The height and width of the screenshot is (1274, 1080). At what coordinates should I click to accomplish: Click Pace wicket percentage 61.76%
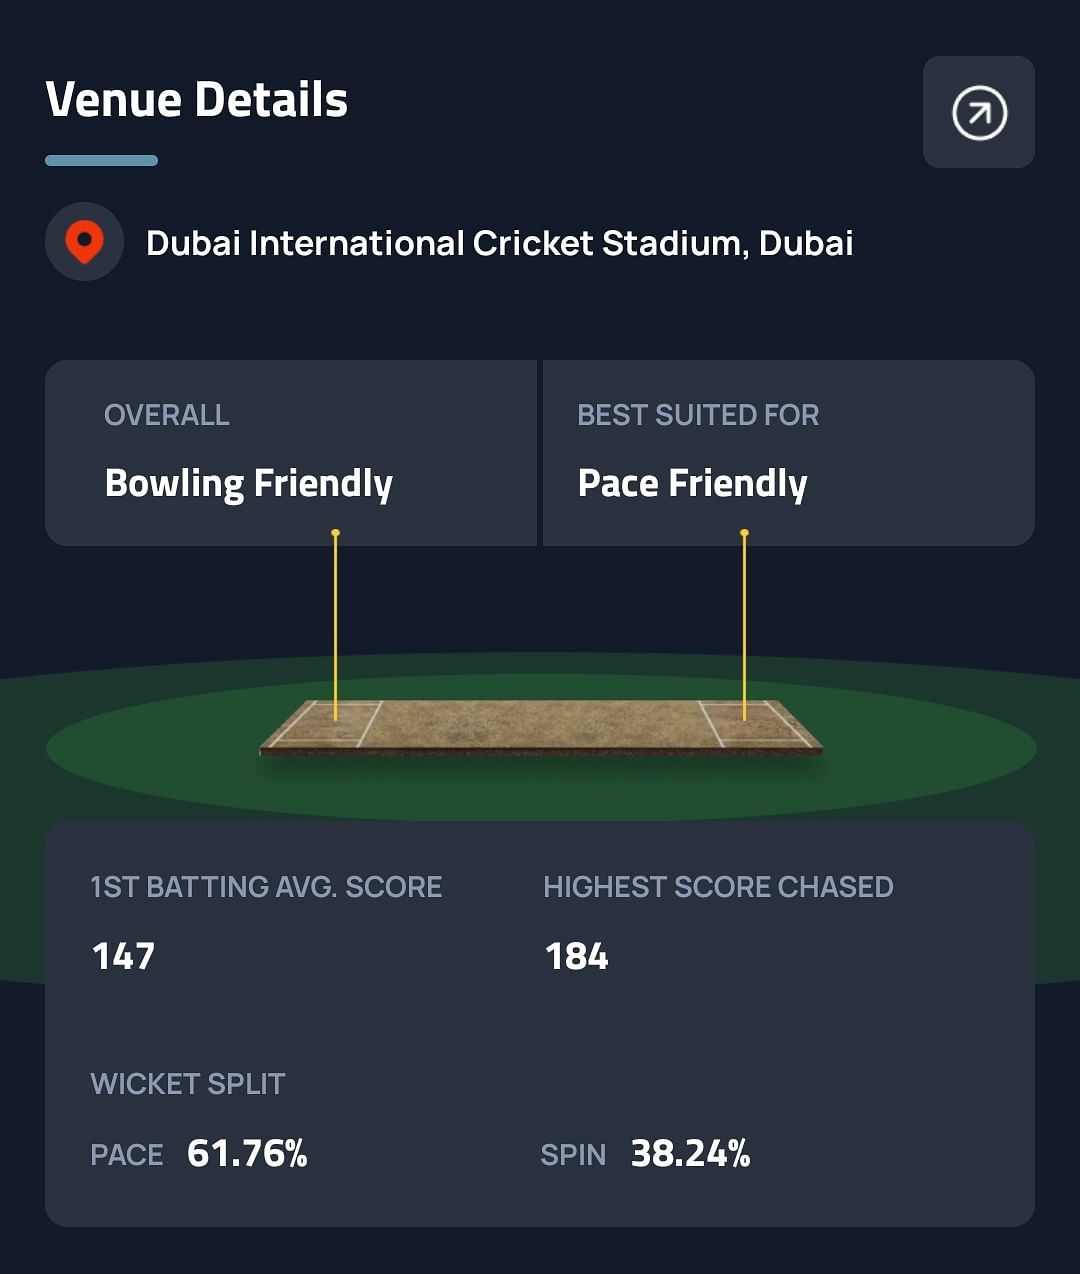coord(247,1153)
